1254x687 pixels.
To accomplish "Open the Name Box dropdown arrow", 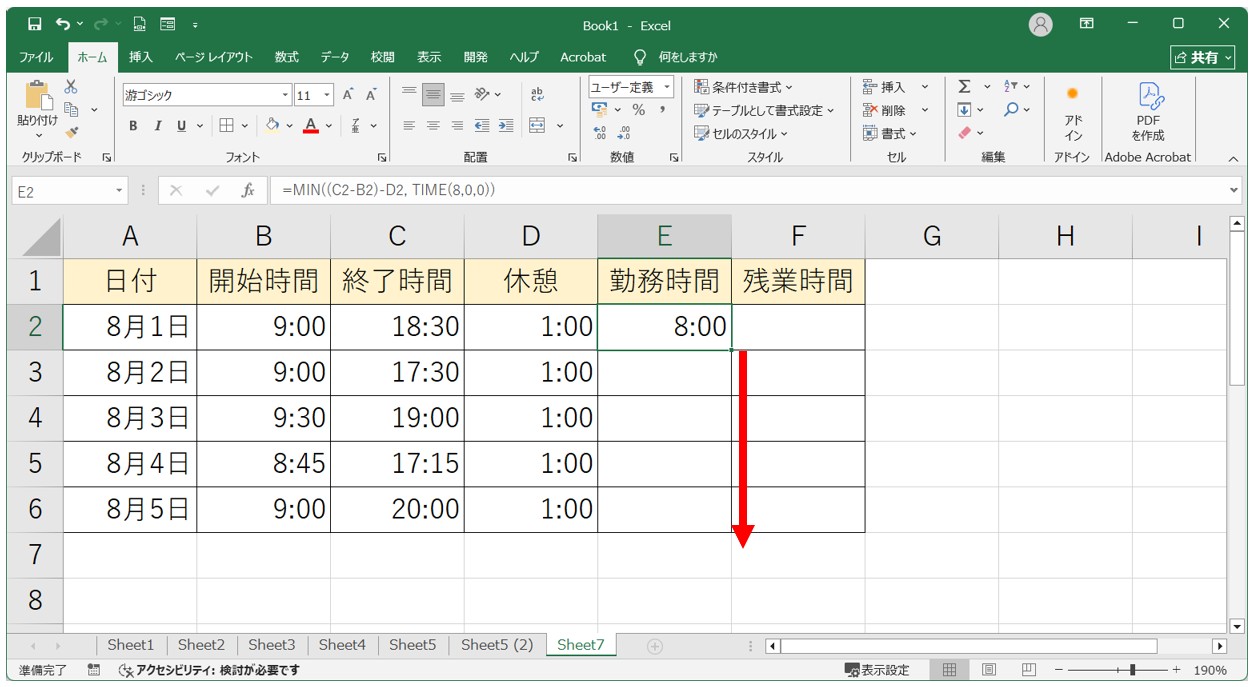I will click(x=120, y=190).
